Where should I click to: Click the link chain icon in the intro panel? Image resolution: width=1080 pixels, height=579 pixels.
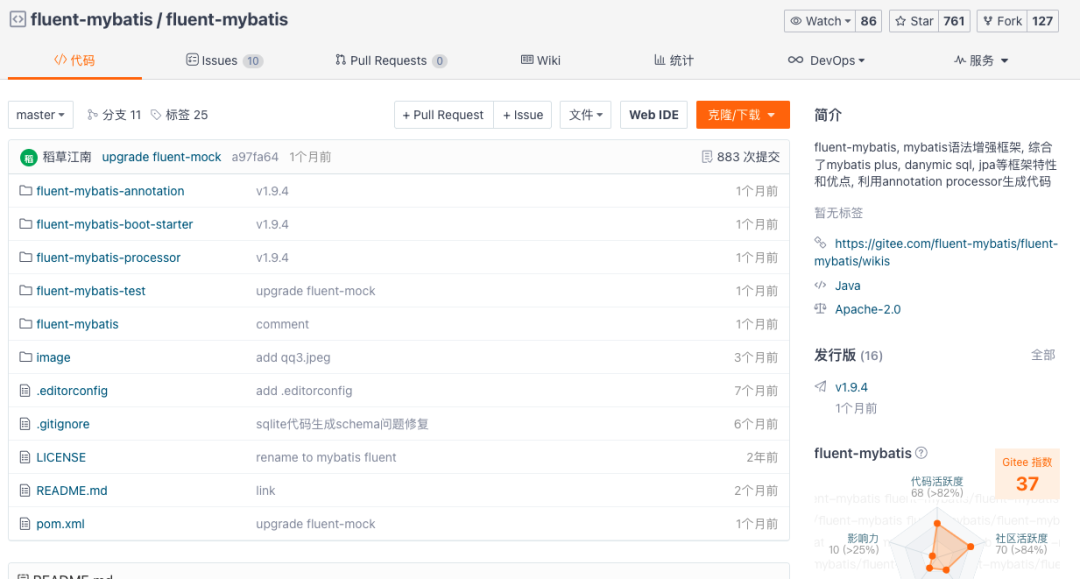pos(820,242)
